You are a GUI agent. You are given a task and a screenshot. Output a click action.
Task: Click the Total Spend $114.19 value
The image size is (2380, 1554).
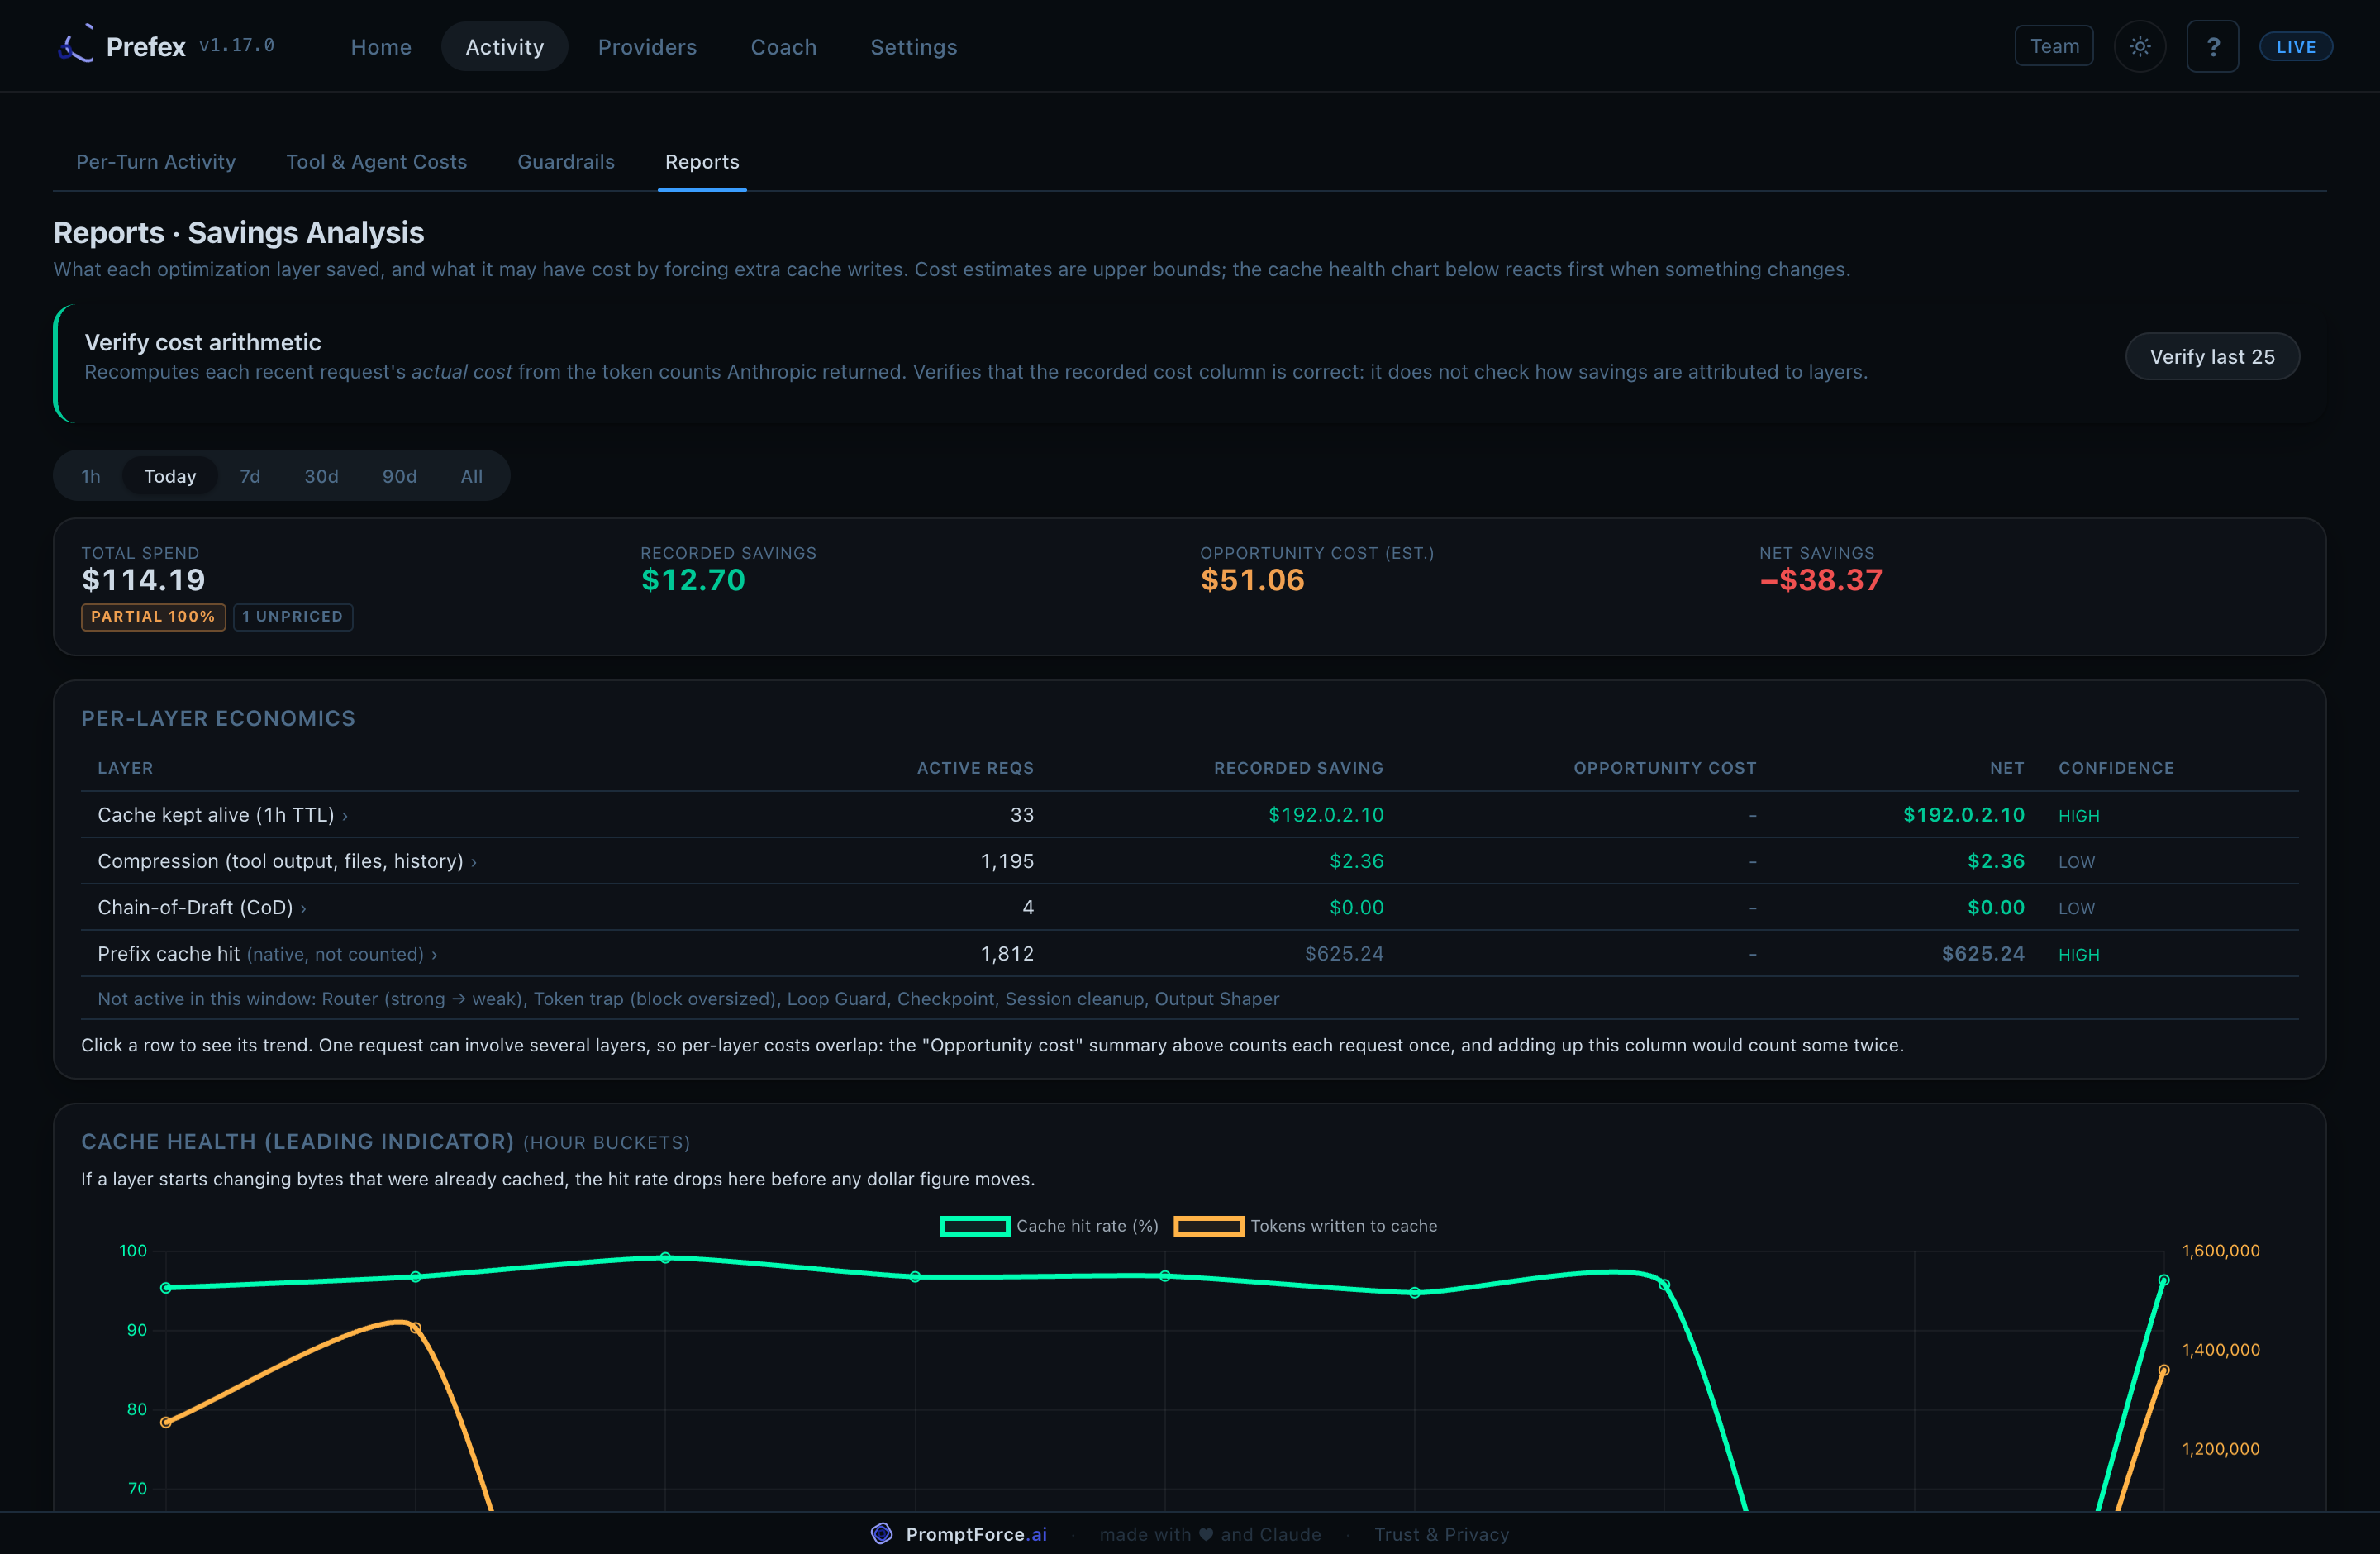(x=143, y=580)
